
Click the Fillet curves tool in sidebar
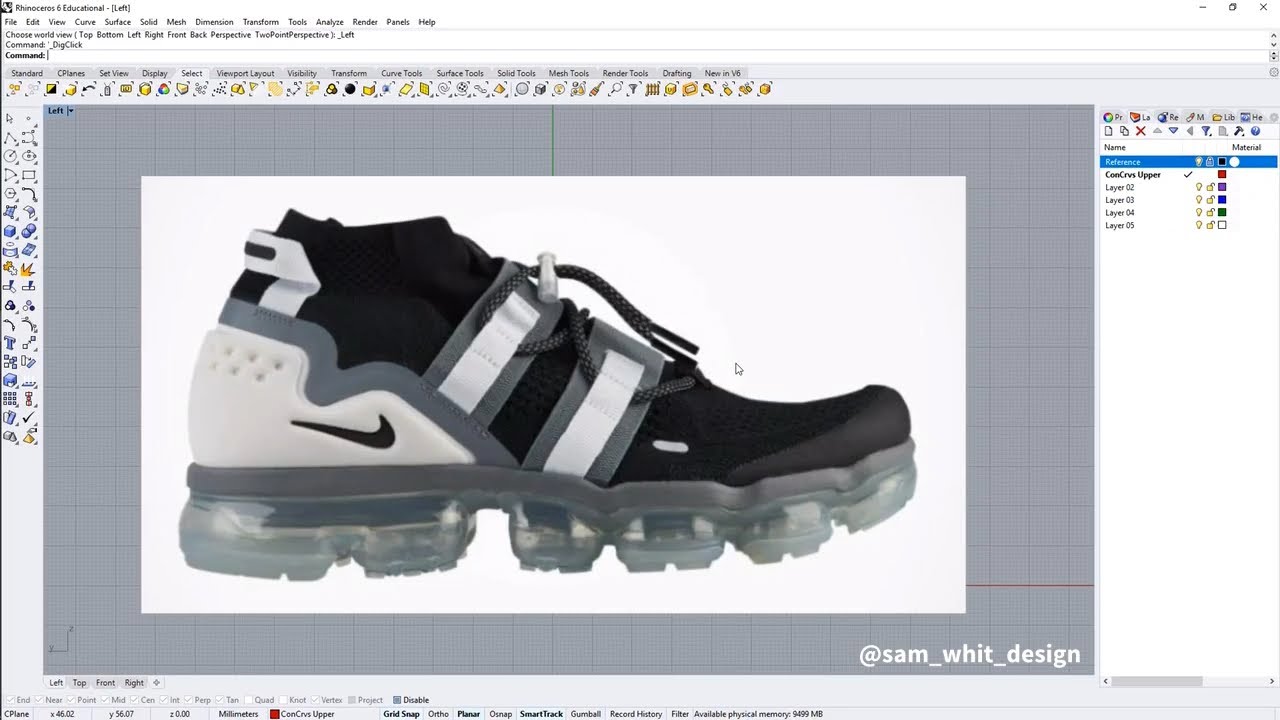pos(29,194)
